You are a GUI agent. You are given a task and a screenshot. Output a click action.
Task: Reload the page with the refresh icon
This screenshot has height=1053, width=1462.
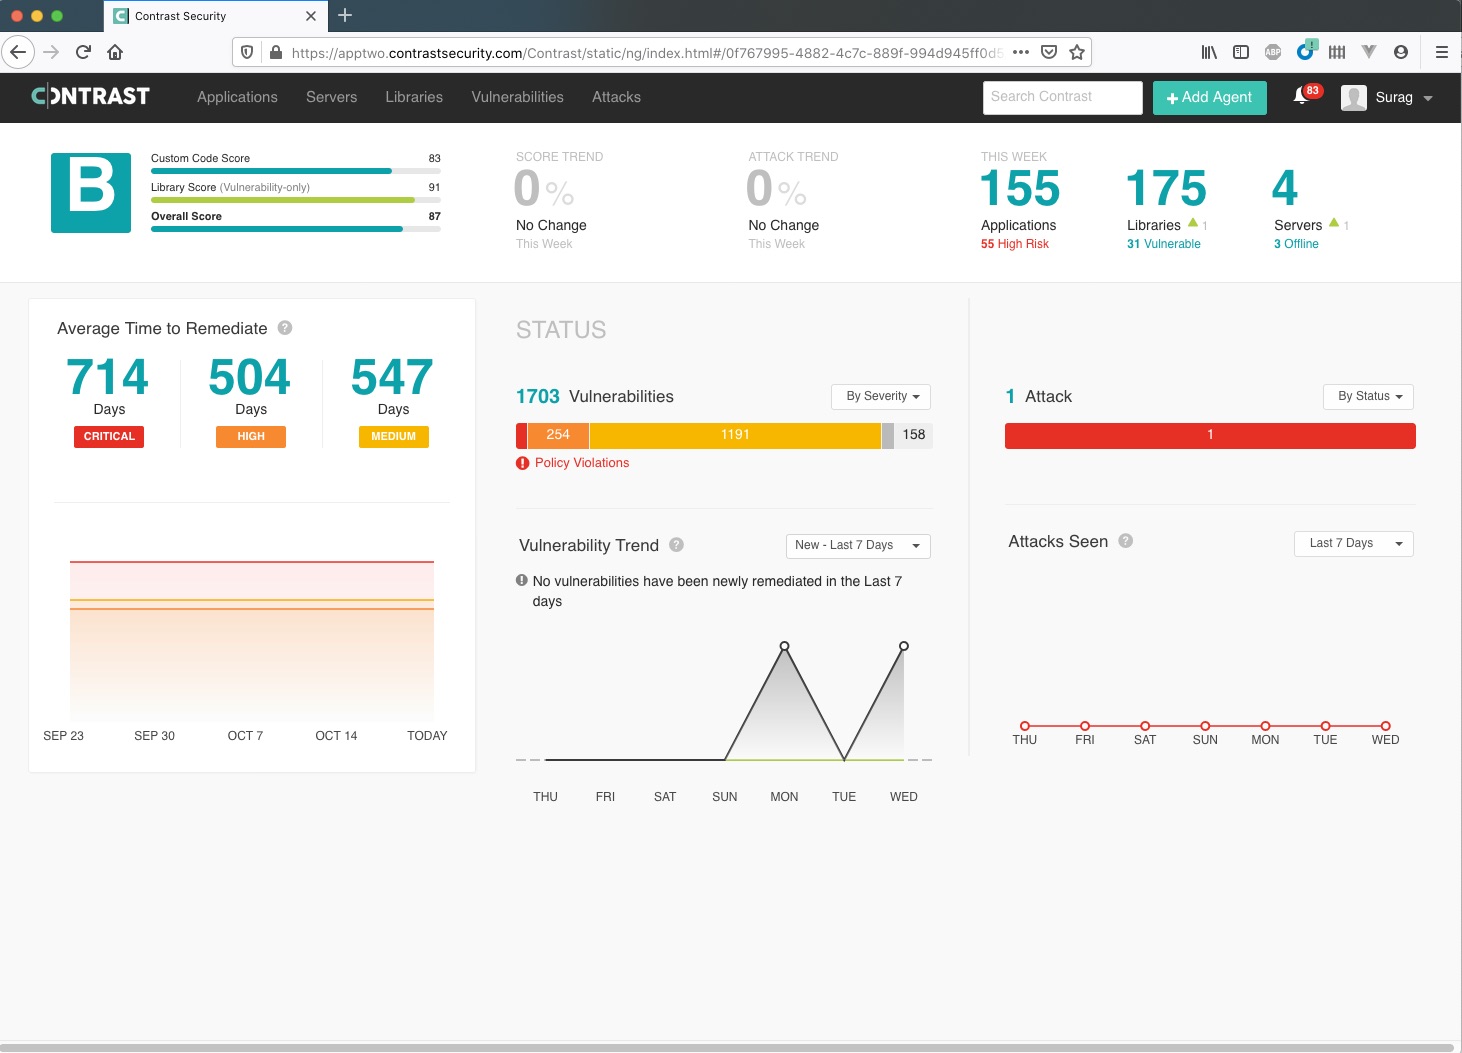[83, 52]
